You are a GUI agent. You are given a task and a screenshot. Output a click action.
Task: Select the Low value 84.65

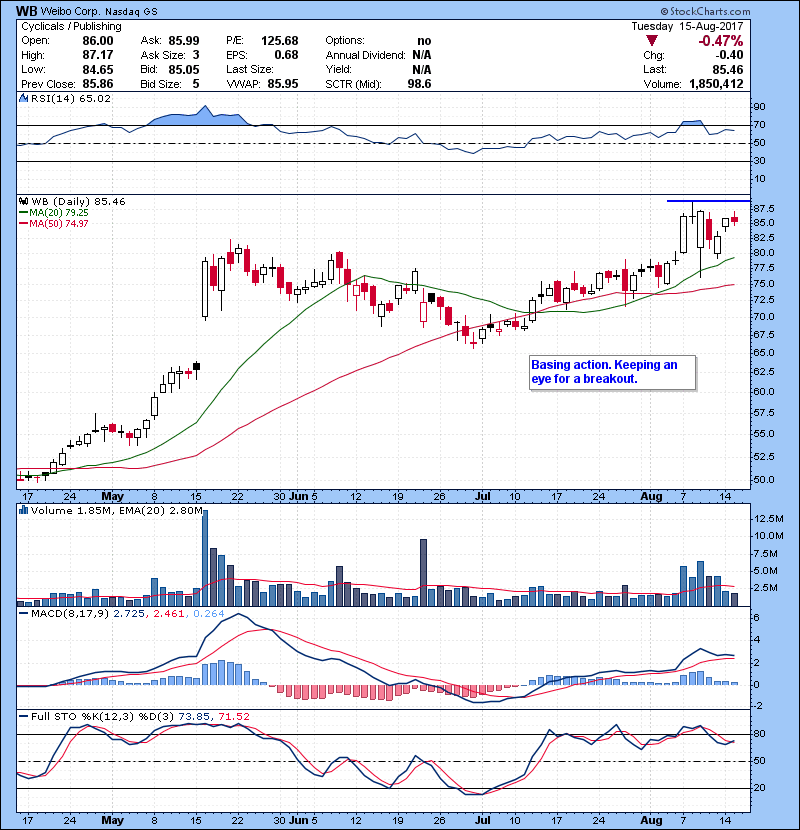pyautogui.click(x=98, y=69)
